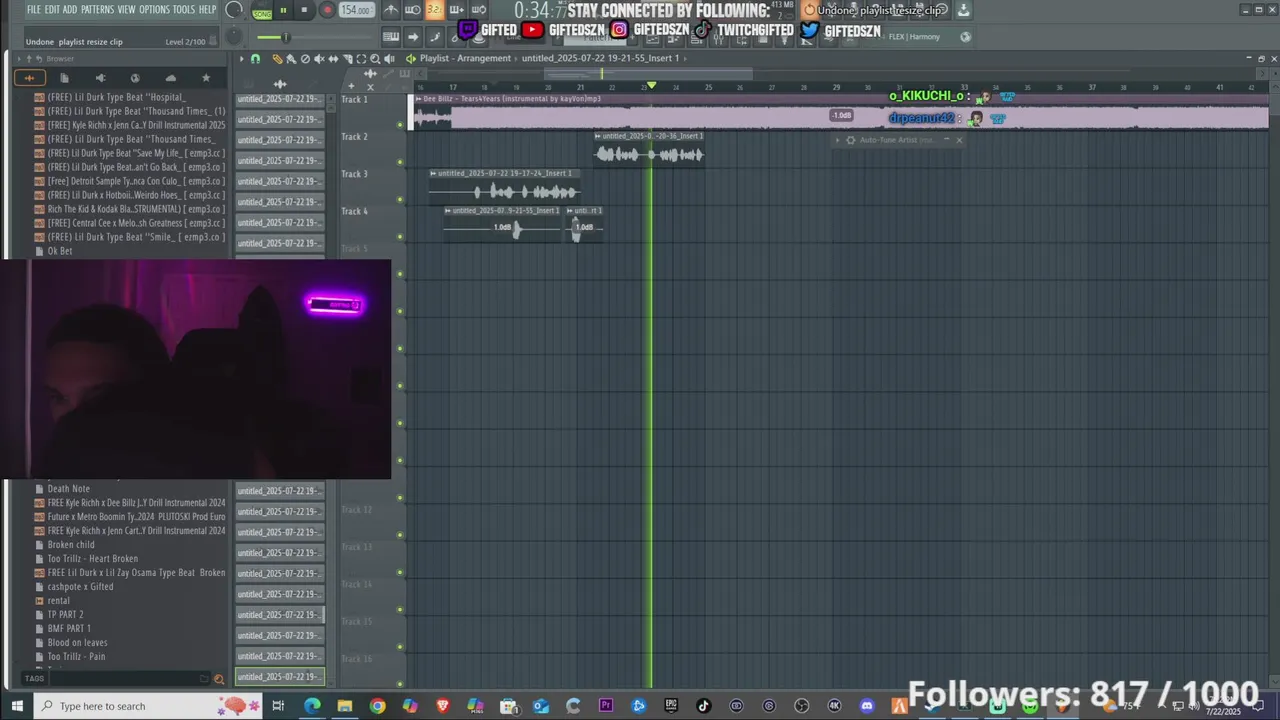Select Too Trillz - Heart Broken in browser
This screenshot has width=1280, height=720.
[x=93, y=559]
